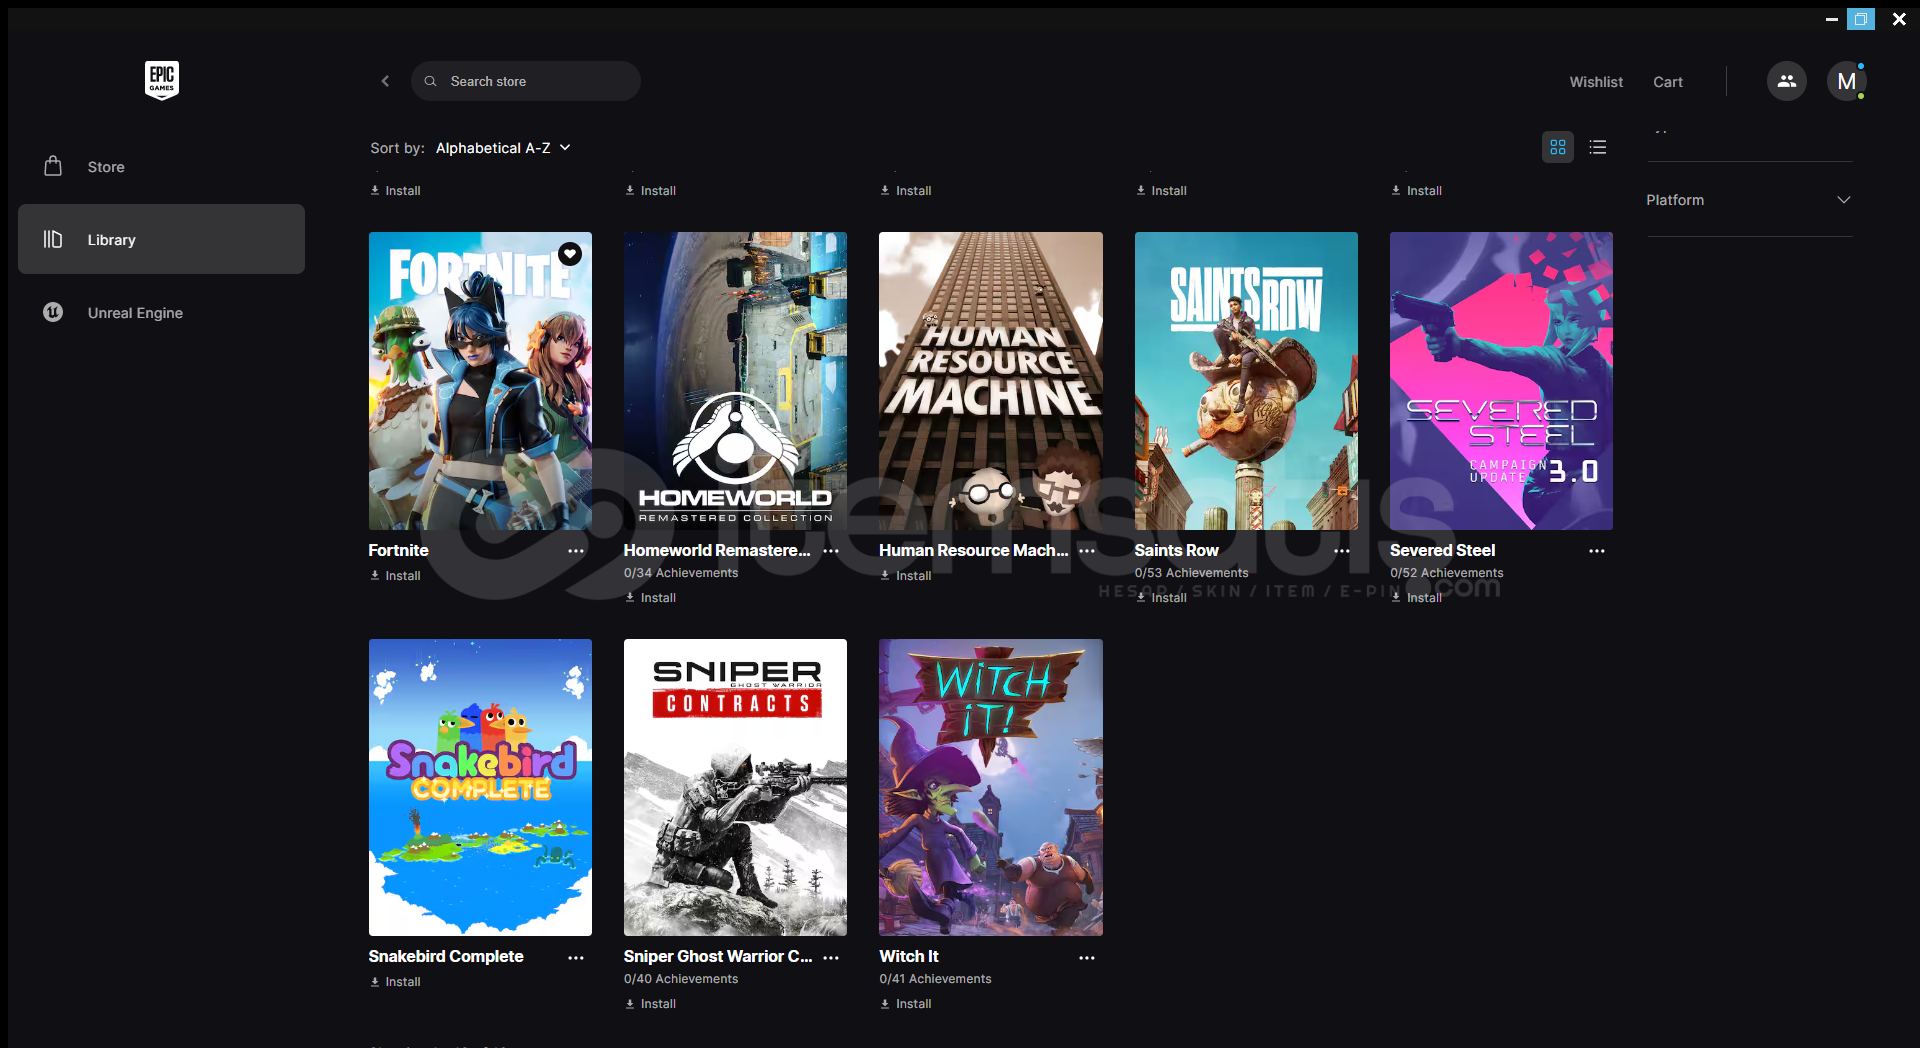Open Unreal Engine section in sidebar
Image resolution: width=1920 pixels, height=1048 pixels.
pyautogui.click(x=161, y=312)
